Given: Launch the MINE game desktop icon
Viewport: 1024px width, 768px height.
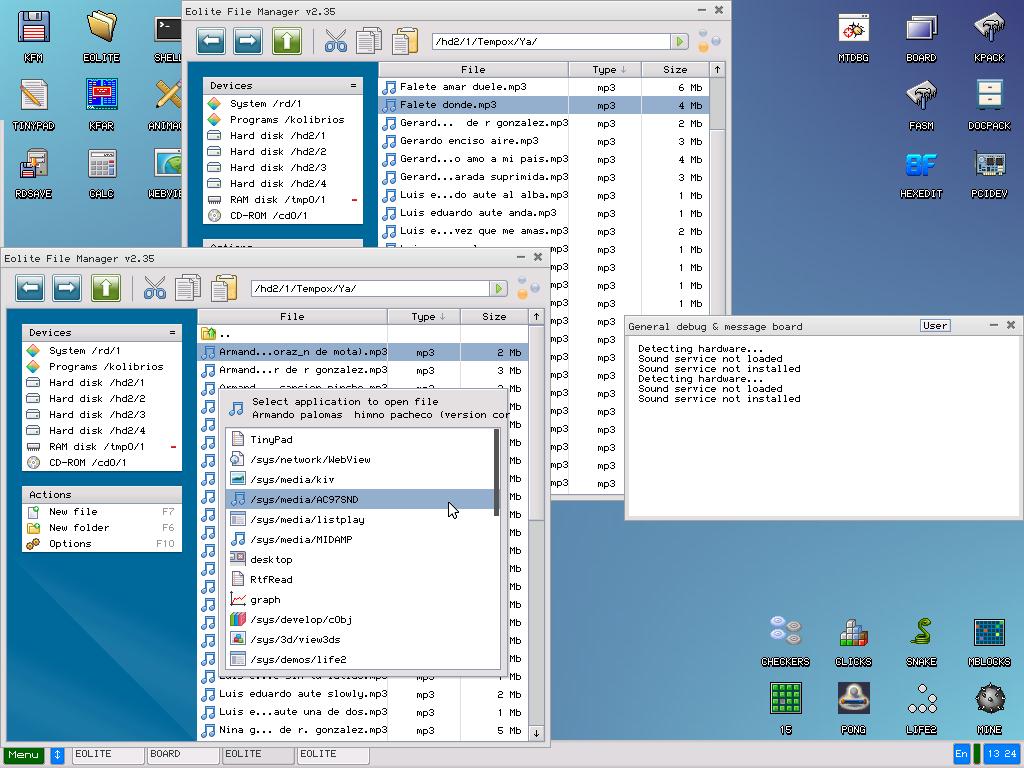Looking at the screenshot, I should tap(988, 708).
